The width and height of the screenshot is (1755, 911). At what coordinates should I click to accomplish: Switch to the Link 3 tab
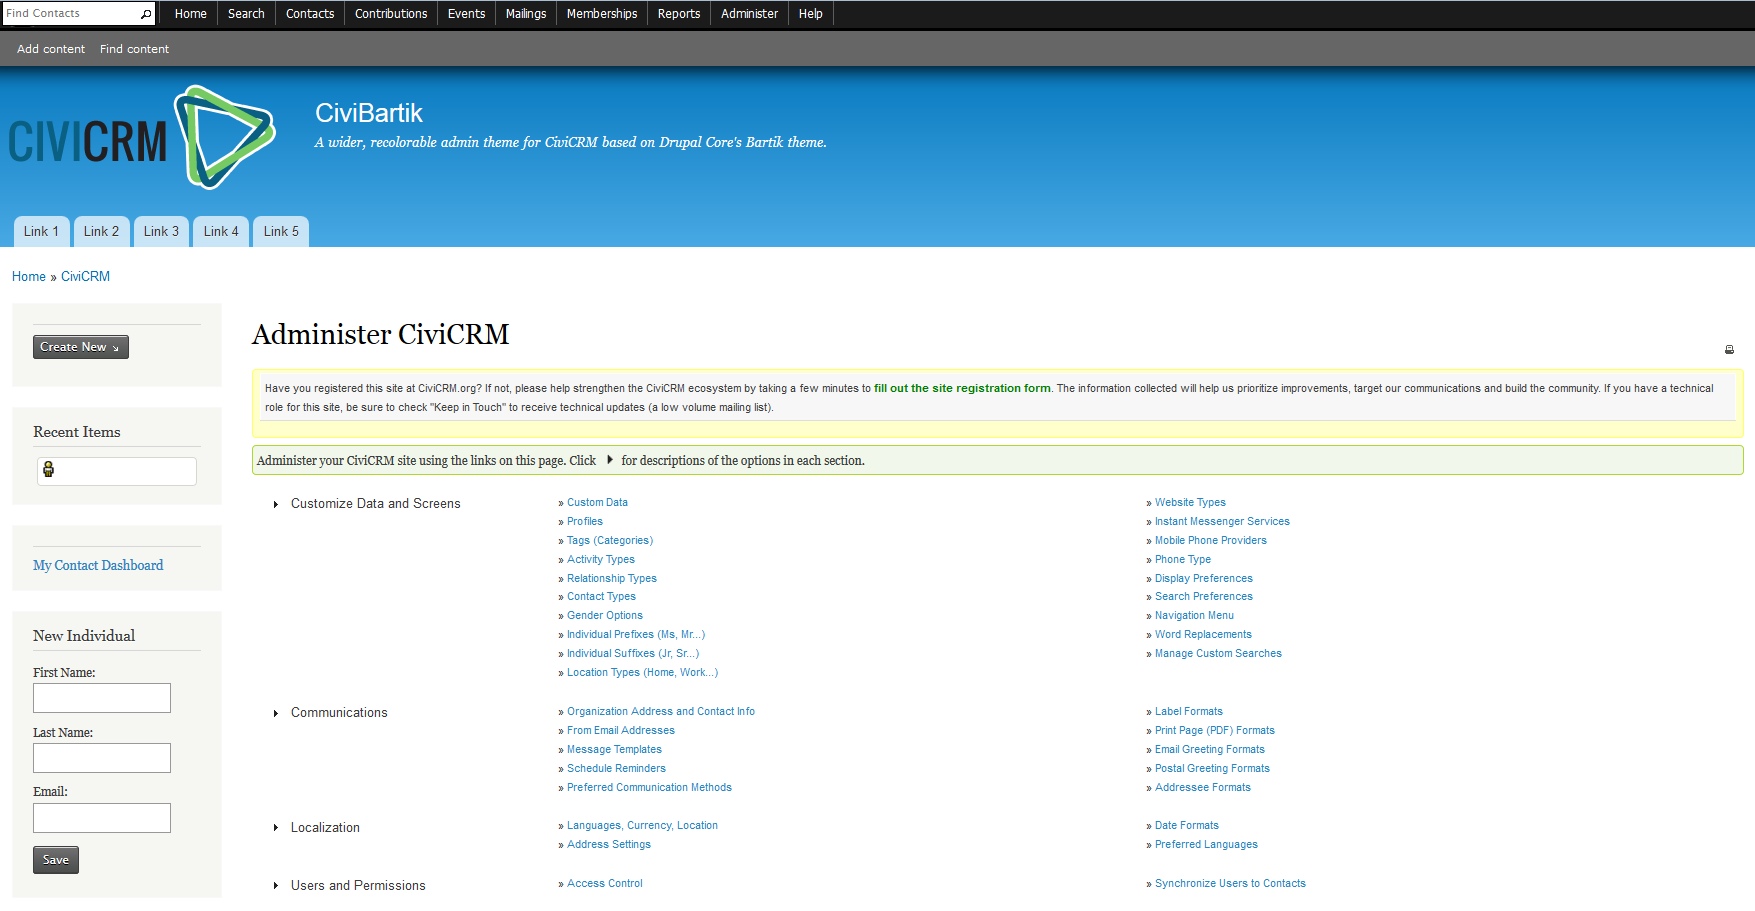tap(162, 231)
